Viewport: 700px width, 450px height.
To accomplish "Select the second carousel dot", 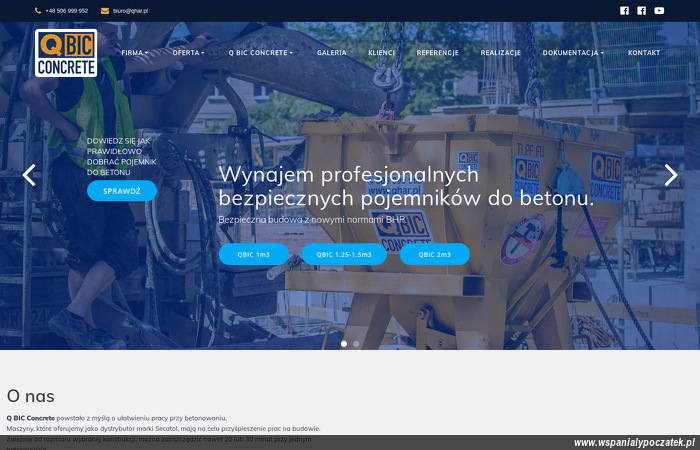I will tap(356, 344).
